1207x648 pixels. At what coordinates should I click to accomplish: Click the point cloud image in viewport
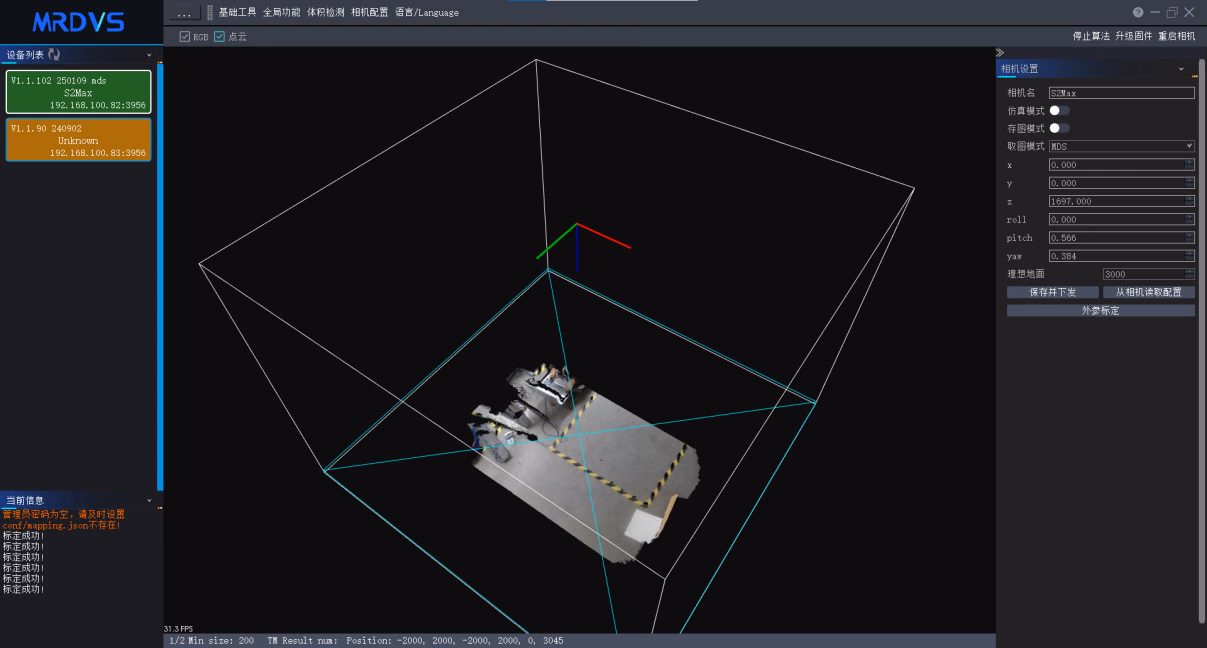pos(584,461)
